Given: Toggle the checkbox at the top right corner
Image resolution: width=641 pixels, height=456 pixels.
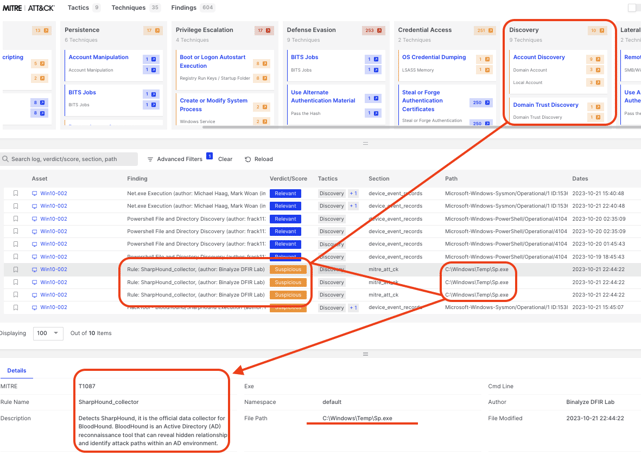Looking at the screenshot, I should 632,8.
